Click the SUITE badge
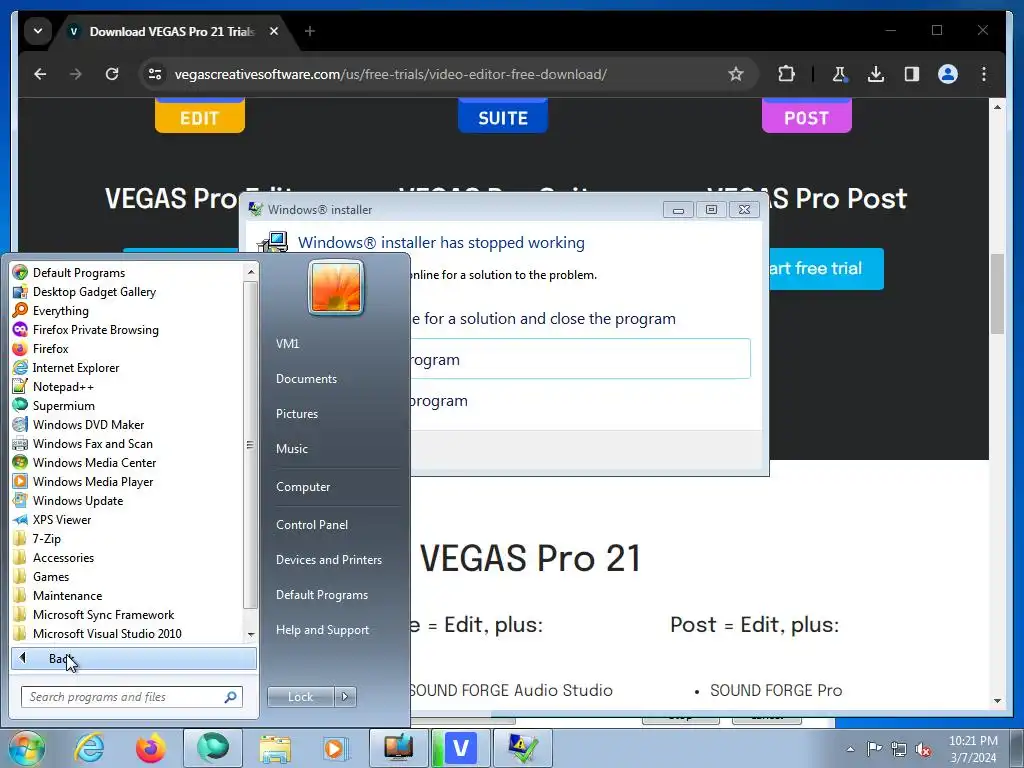Viewport: 1024px width, 768px height. (x=503, y=116)
